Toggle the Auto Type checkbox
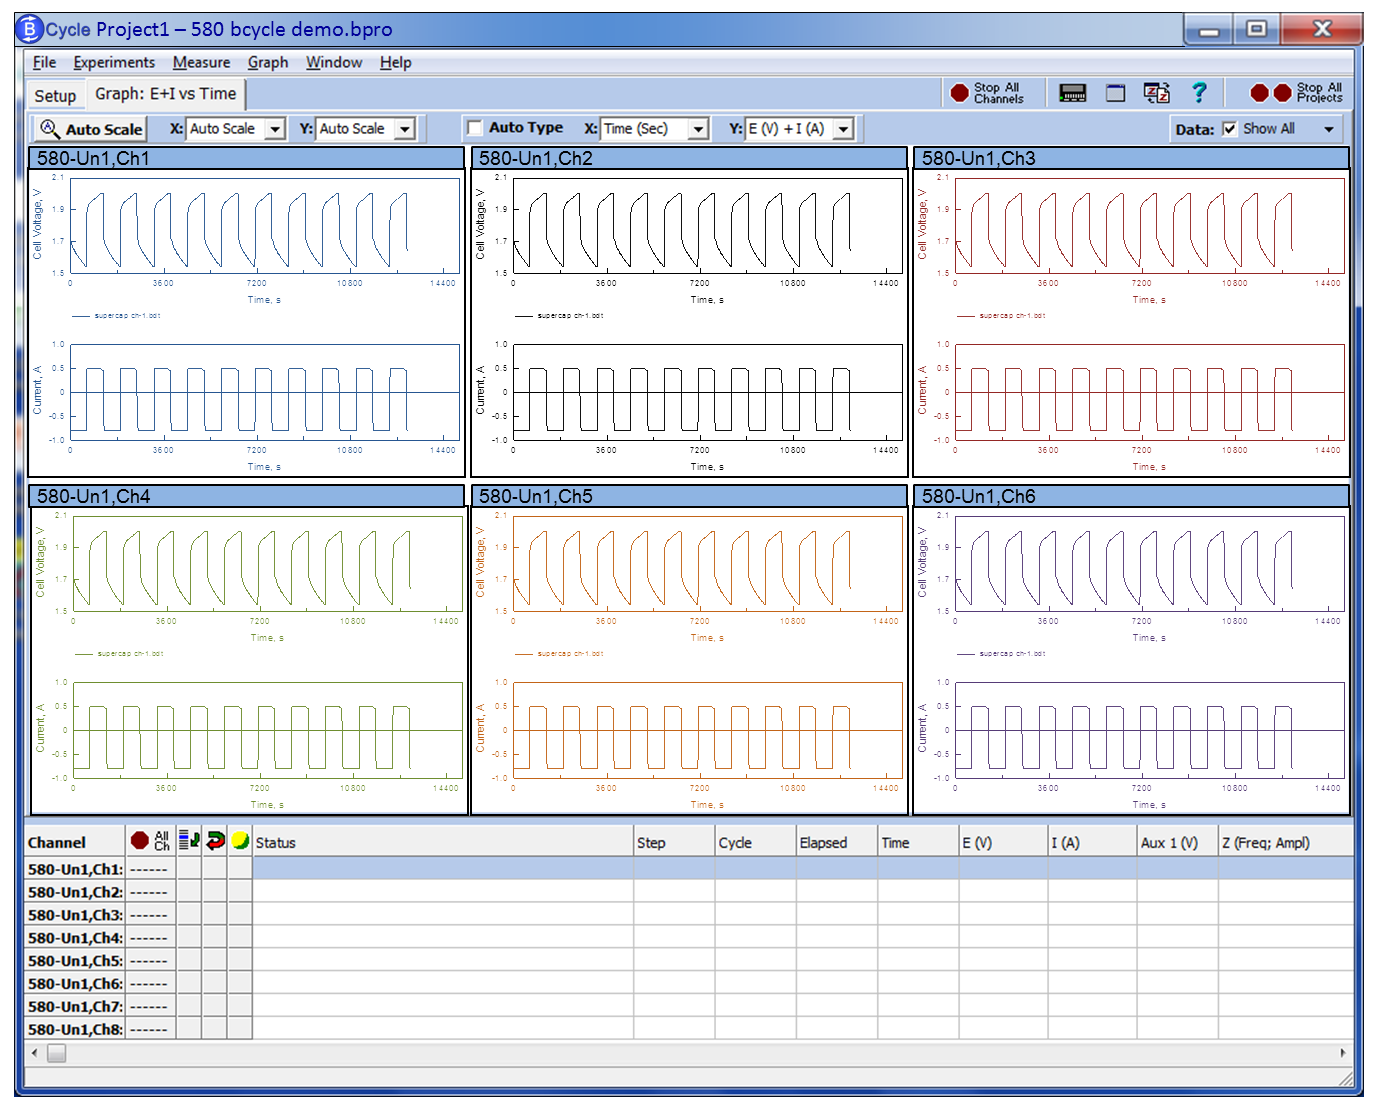The image size is (1378, 1110). tap(476, 129)
